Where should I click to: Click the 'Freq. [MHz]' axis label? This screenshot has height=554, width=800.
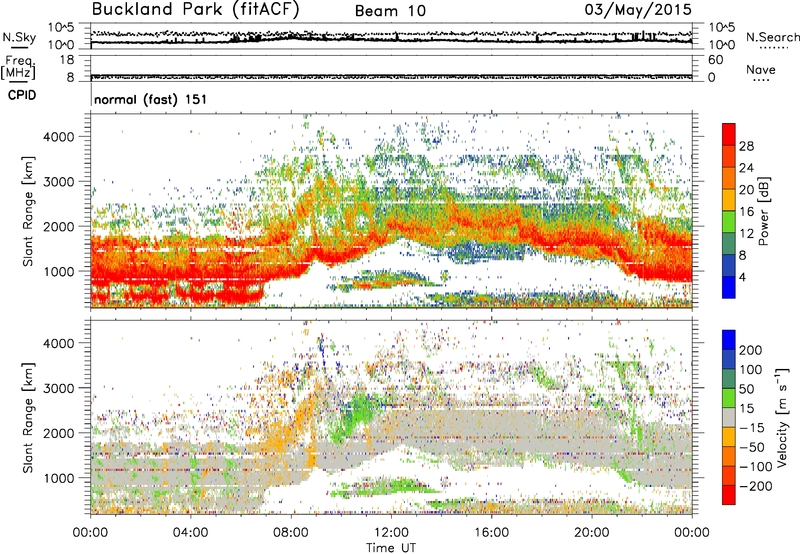click(18, 68)
